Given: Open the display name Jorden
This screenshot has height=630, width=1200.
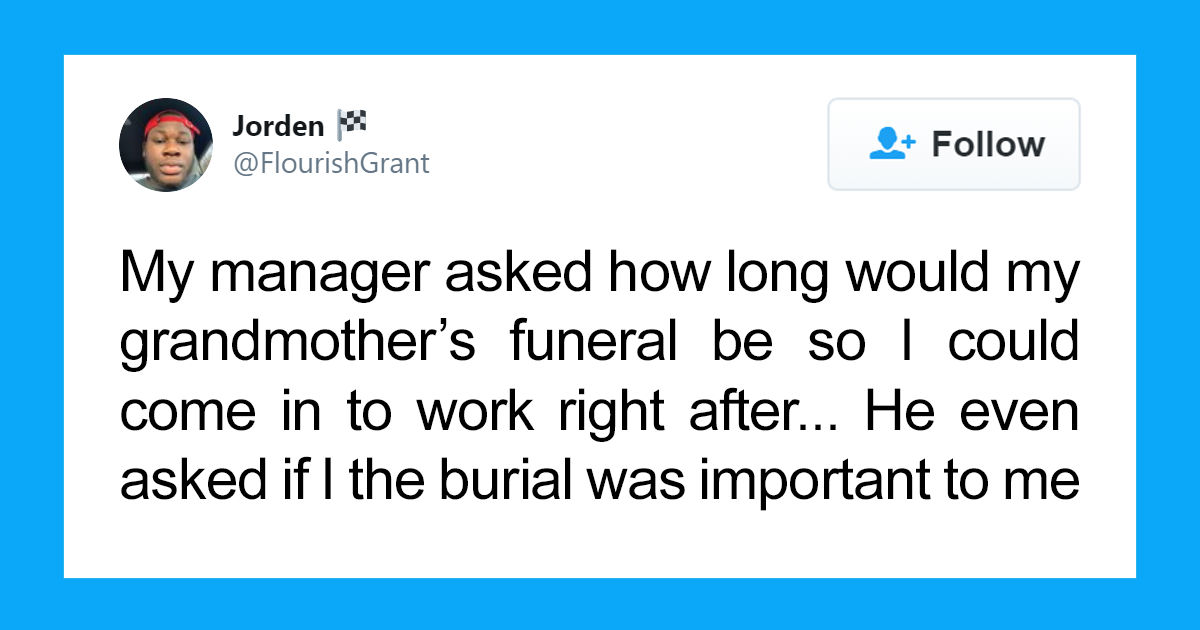Looking at the screenshot, I should [x=278, y=126].
